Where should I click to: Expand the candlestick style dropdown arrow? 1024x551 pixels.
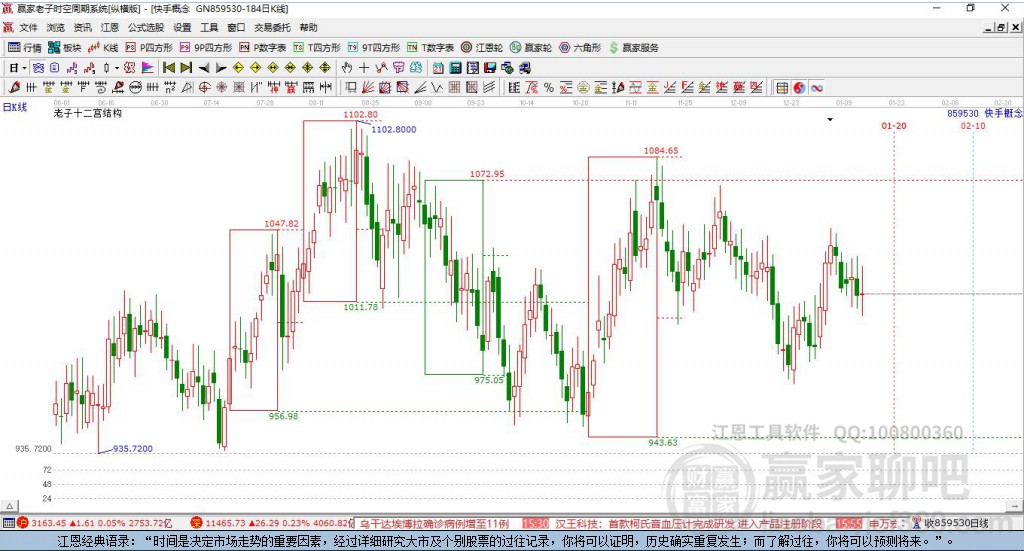[x=117, y=68]
